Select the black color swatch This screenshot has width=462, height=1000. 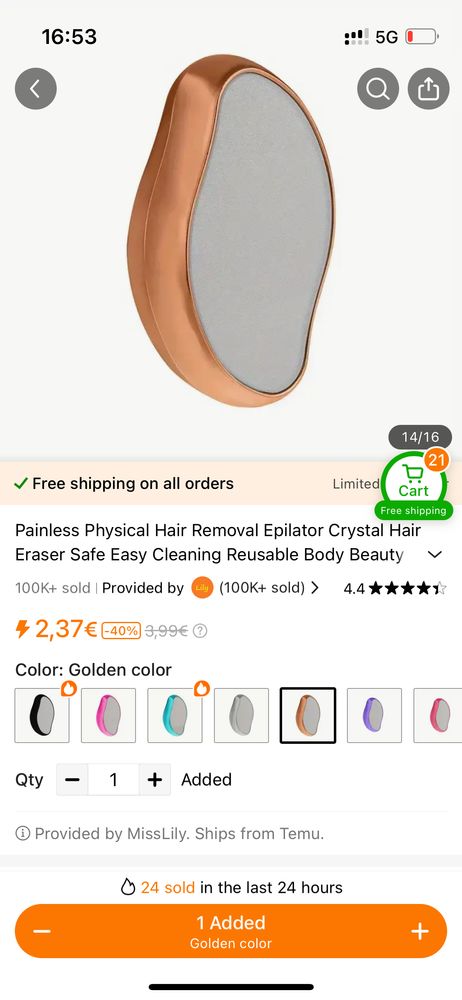click(42, 716)
